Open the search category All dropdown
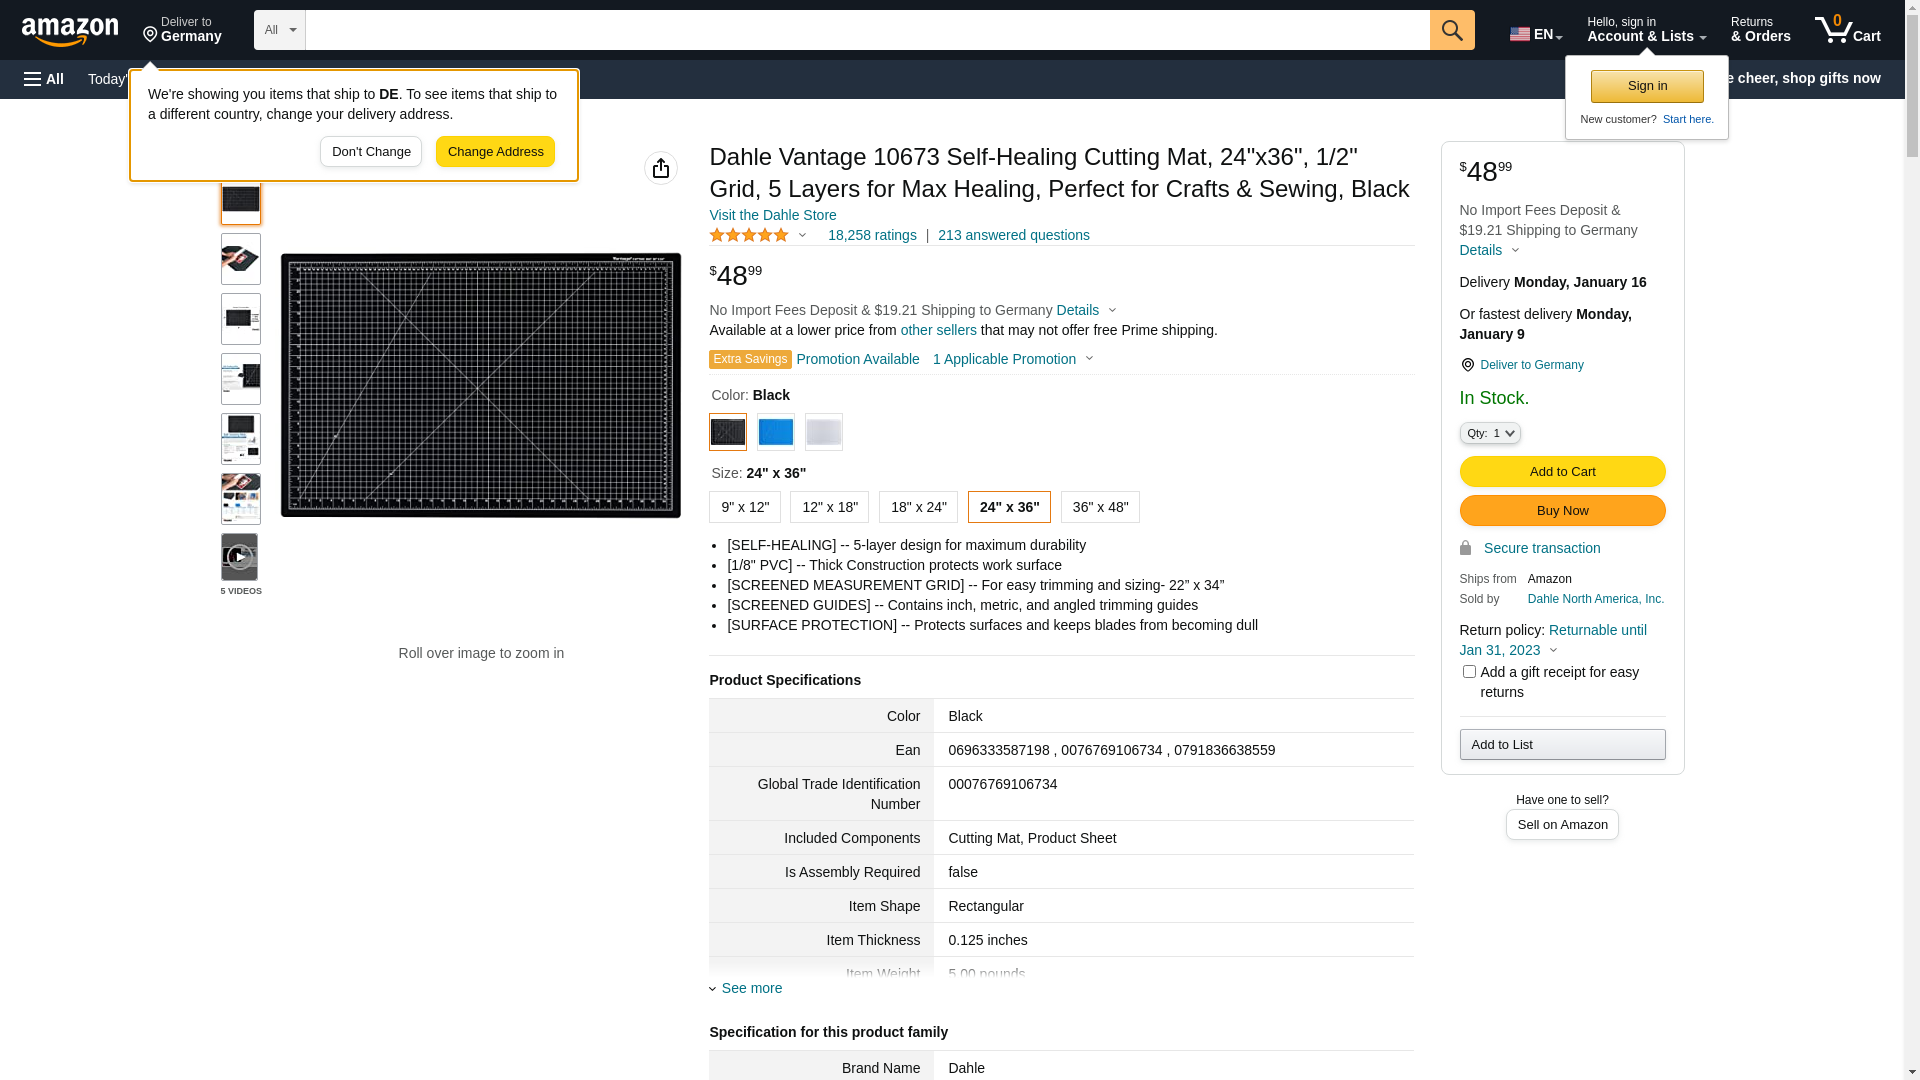 [x=279, y=30]
